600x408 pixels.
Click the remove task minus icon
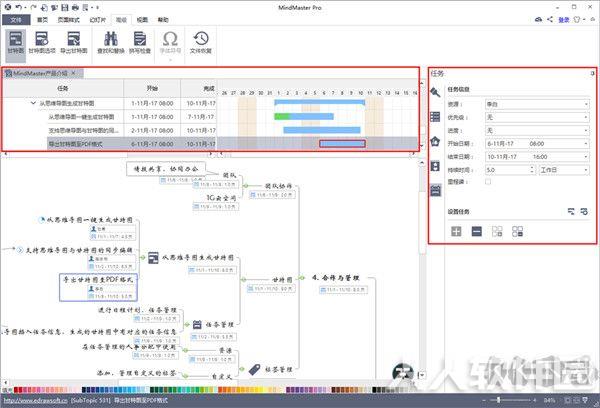point(477,231)
